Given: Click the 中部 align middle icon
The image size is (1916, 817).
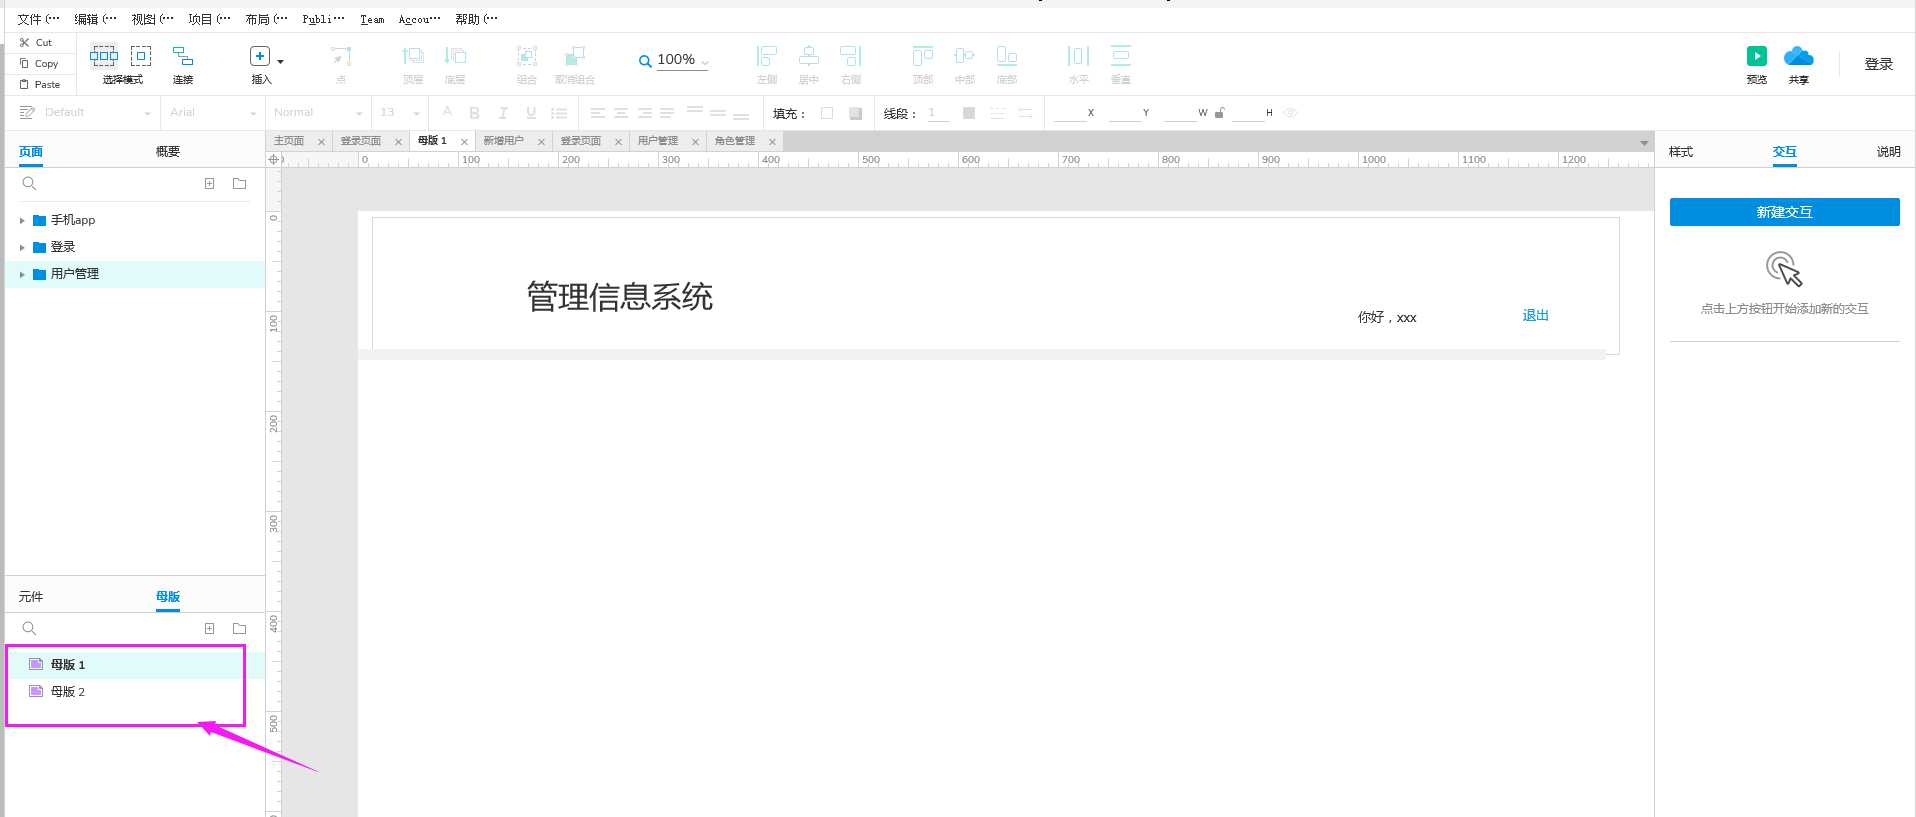Looking at the screenshot, I should coord(964,56).
